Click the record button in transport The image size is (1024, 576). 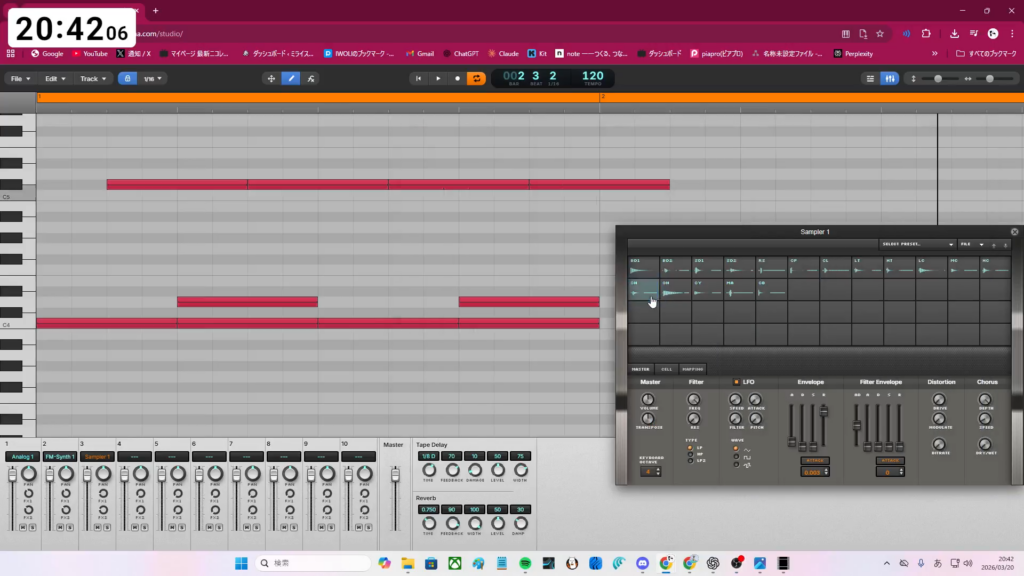click(x=457, y=78)
